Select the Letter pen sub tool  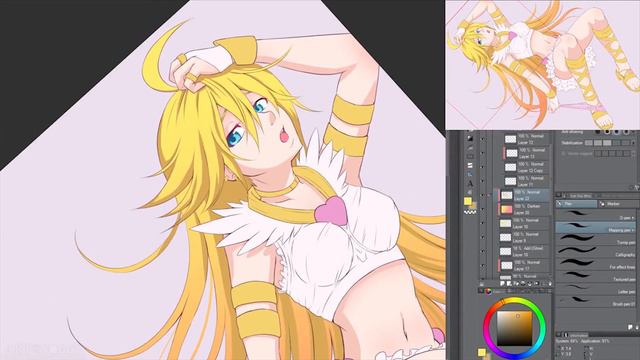pyautogui.click(x=596, y=289)
